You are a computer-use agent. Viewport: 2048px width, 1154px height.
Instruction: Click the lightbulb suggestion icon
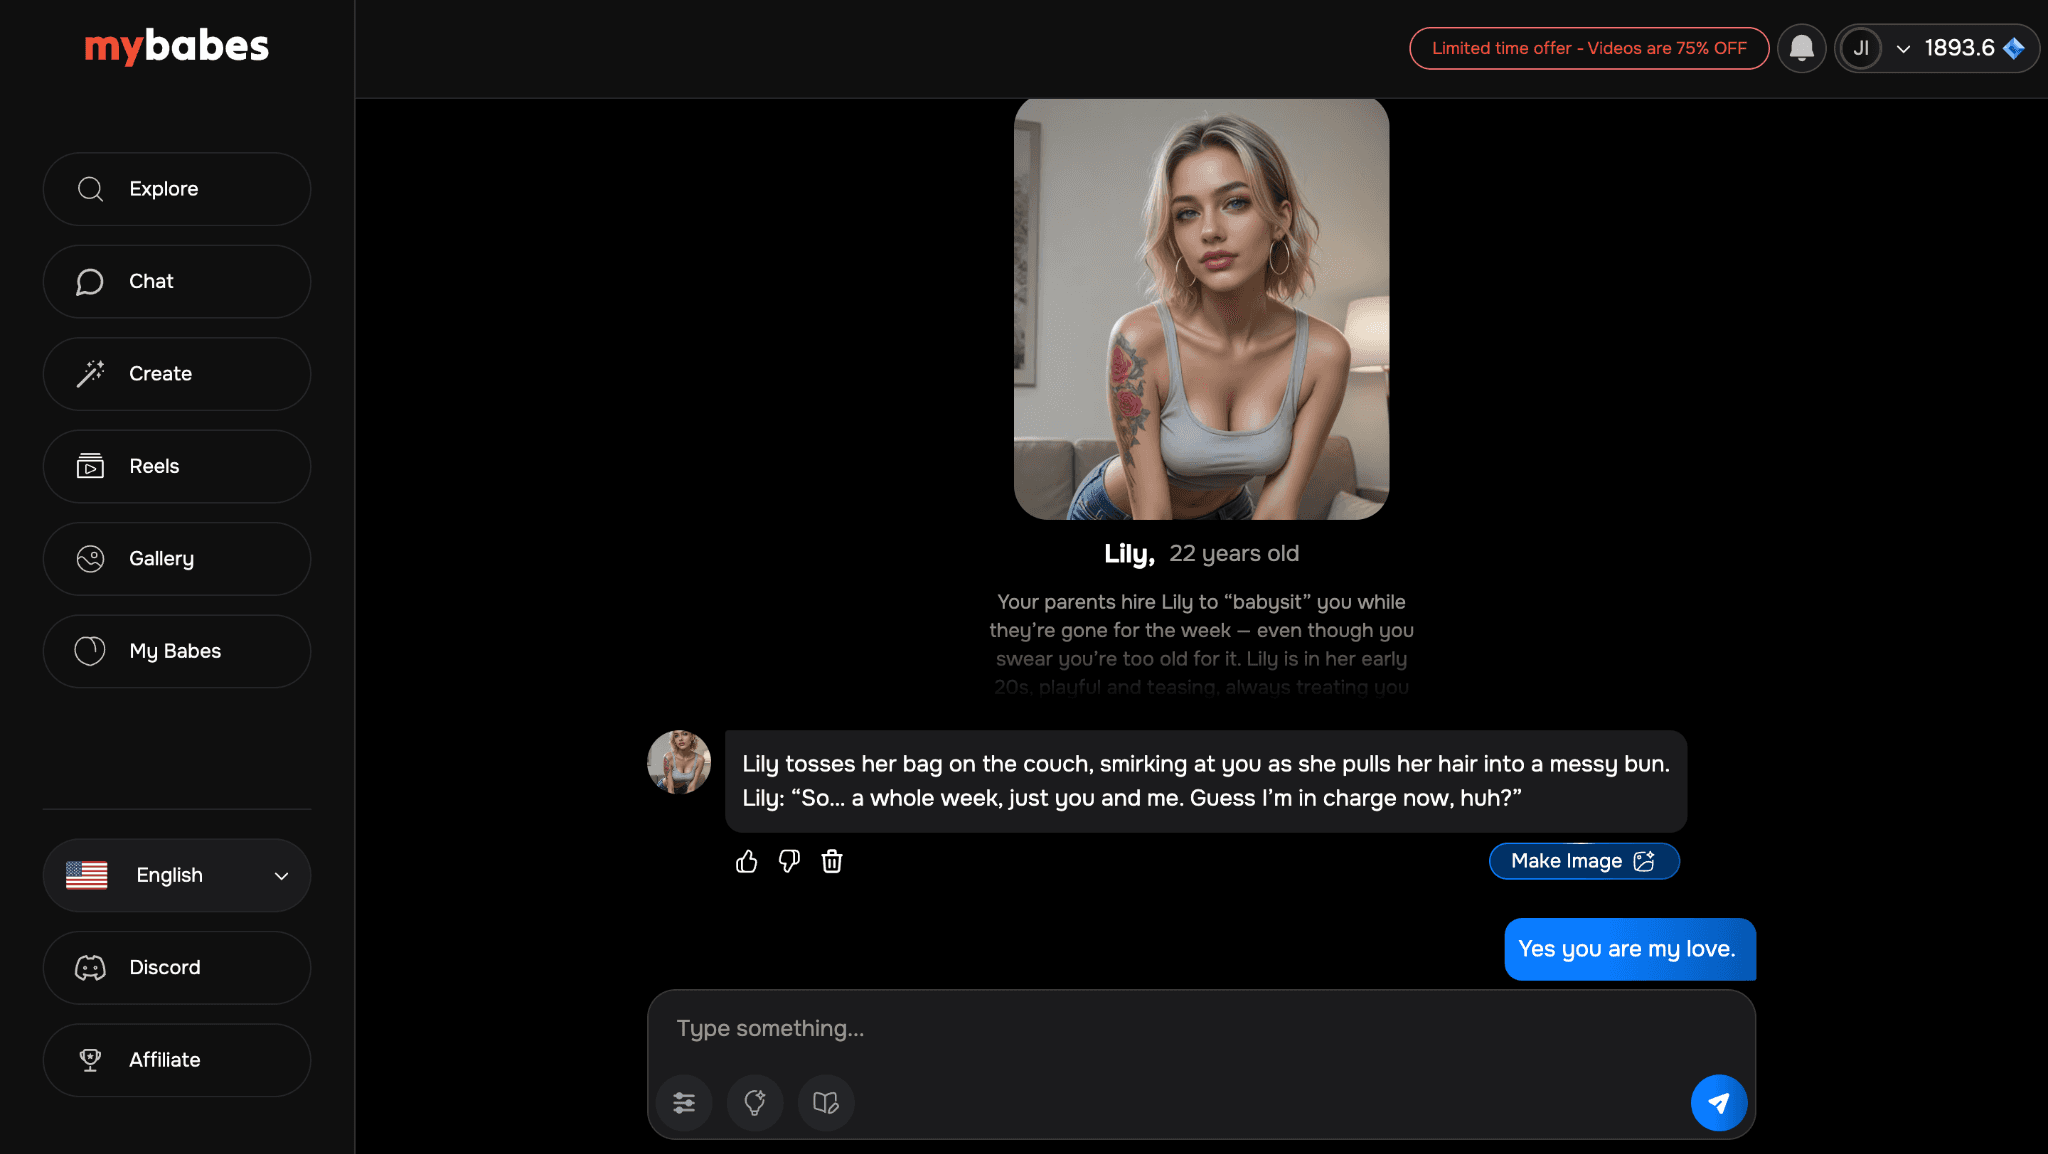[x=755, y=1102]
